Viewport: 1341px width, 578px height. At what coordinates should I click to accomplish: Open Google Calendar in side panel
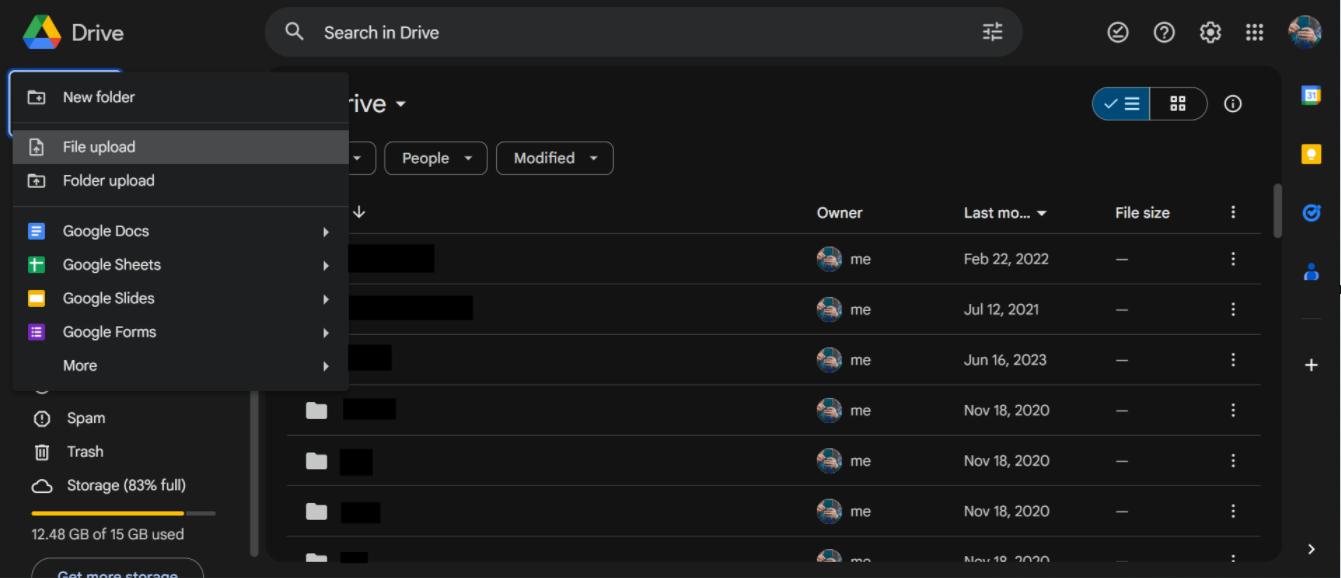(x=1311, y=95)
